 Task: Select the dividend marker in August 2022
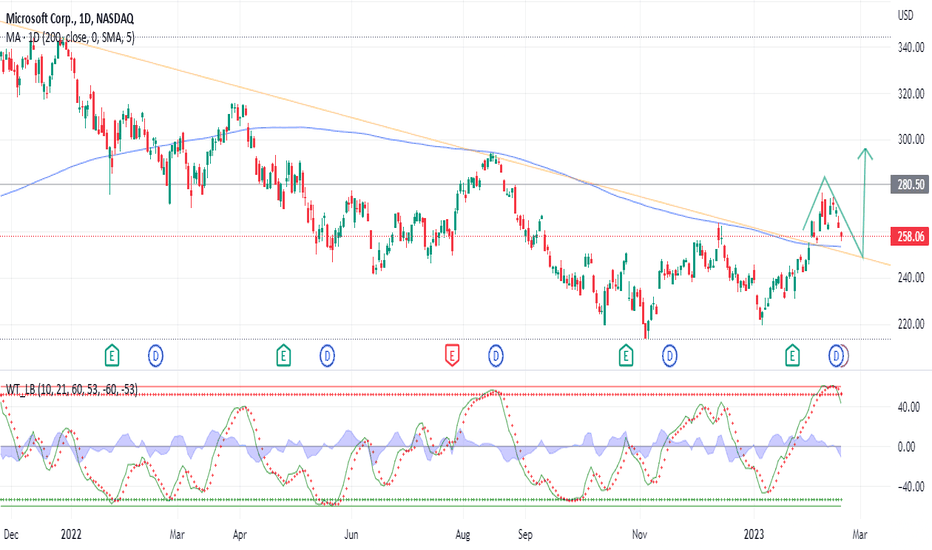tap(496, 356)
